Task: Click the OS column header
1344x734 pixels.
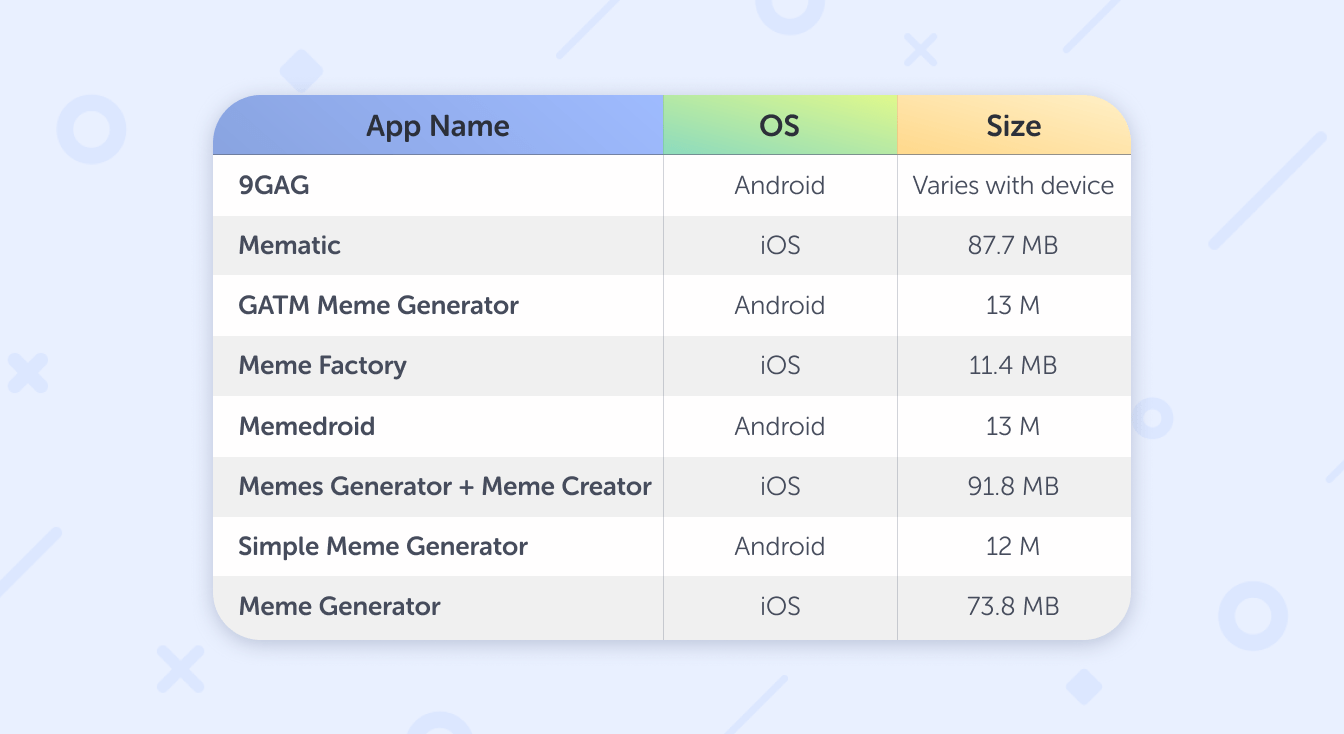Action: (779, 126)
